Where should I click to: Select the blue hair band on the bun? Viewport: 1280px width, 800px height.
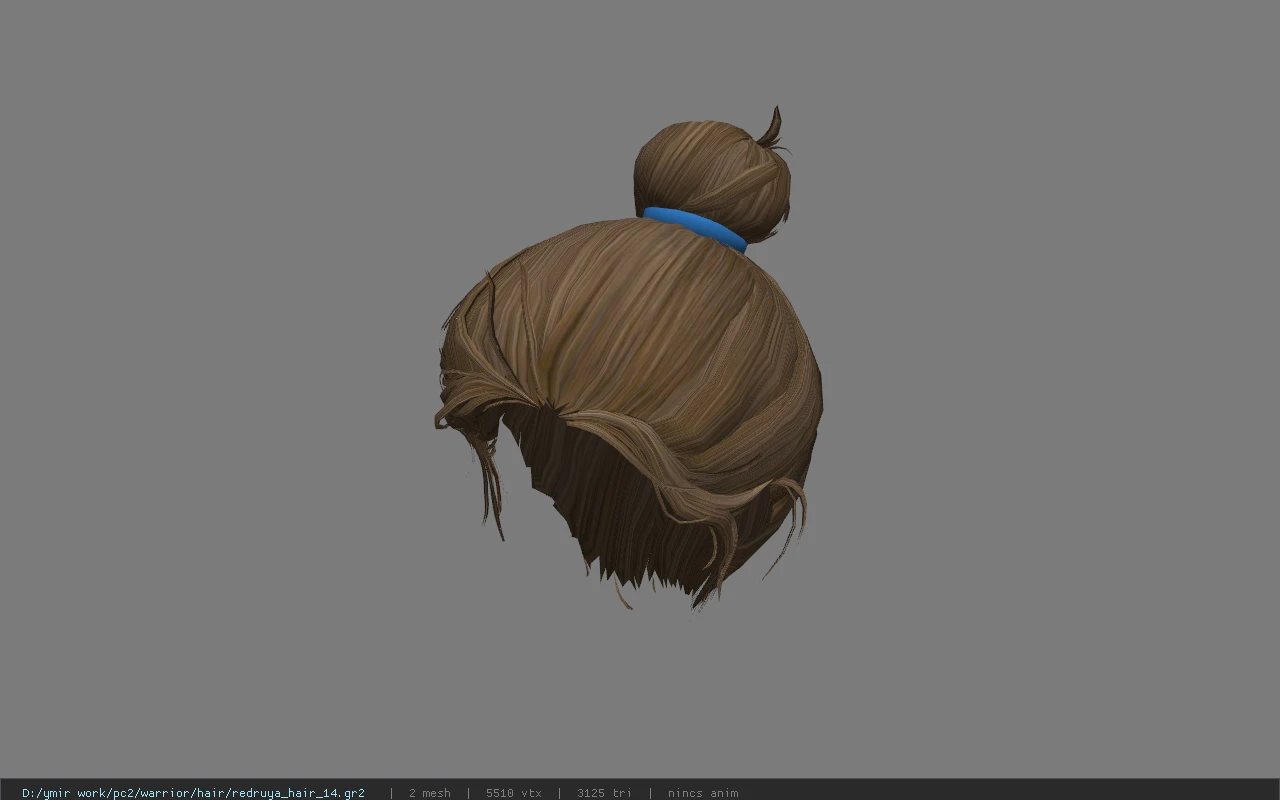[x=694, y=229]
